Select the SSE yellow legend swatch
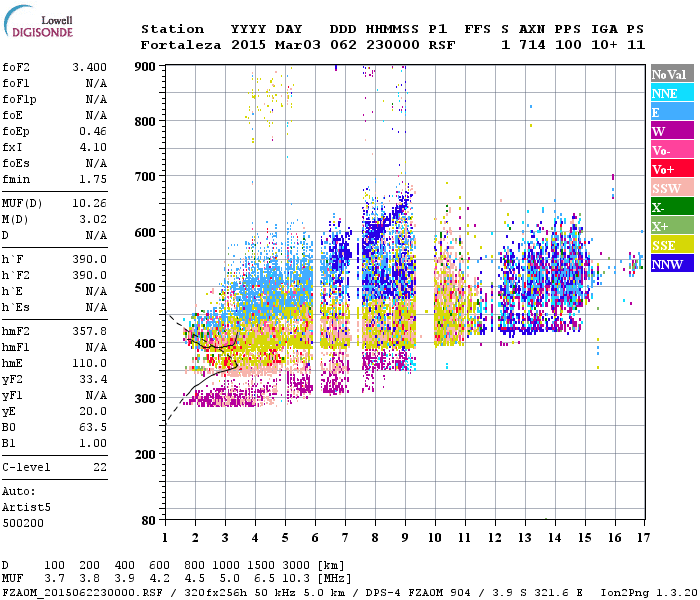The image size is (700, 600). coord(672,245)
